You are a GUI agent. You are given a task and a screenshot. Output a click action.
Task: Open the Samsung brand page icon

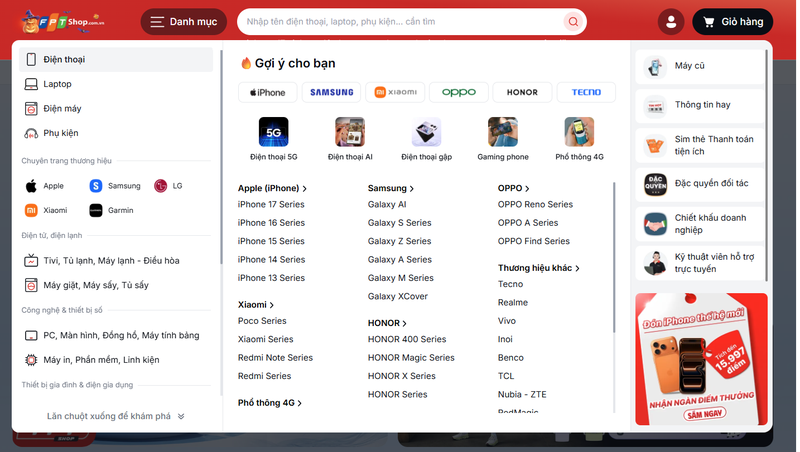(96, 186)
